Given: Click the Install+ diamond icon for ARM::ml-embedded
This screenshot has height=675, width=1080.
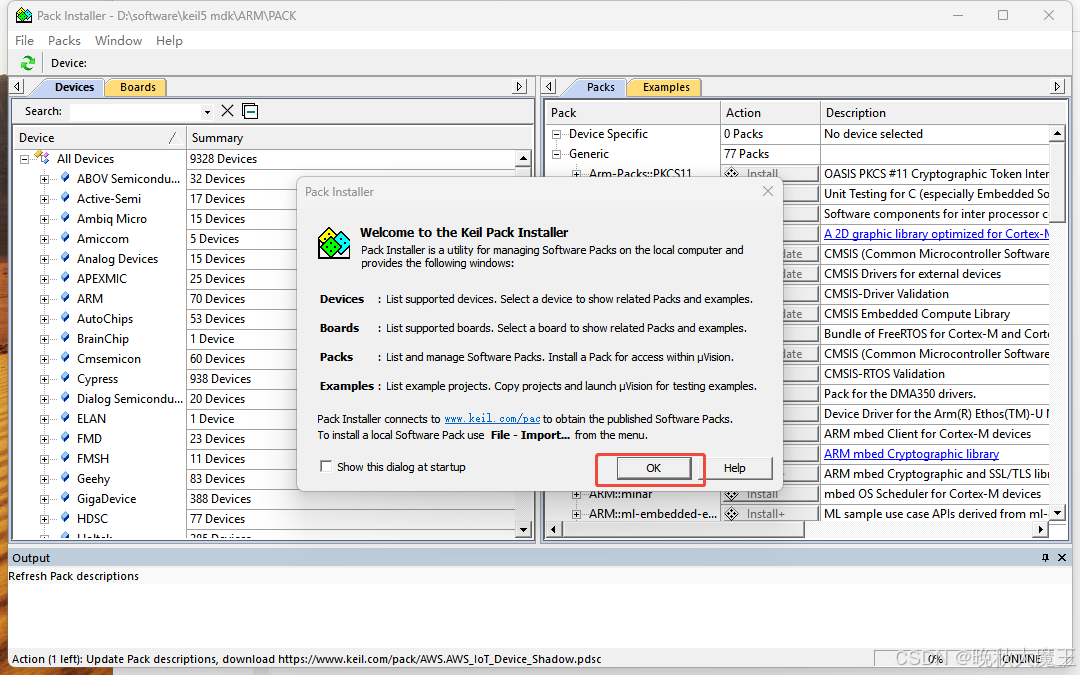Looking at the screenshot, I should [x=731, y=514].
